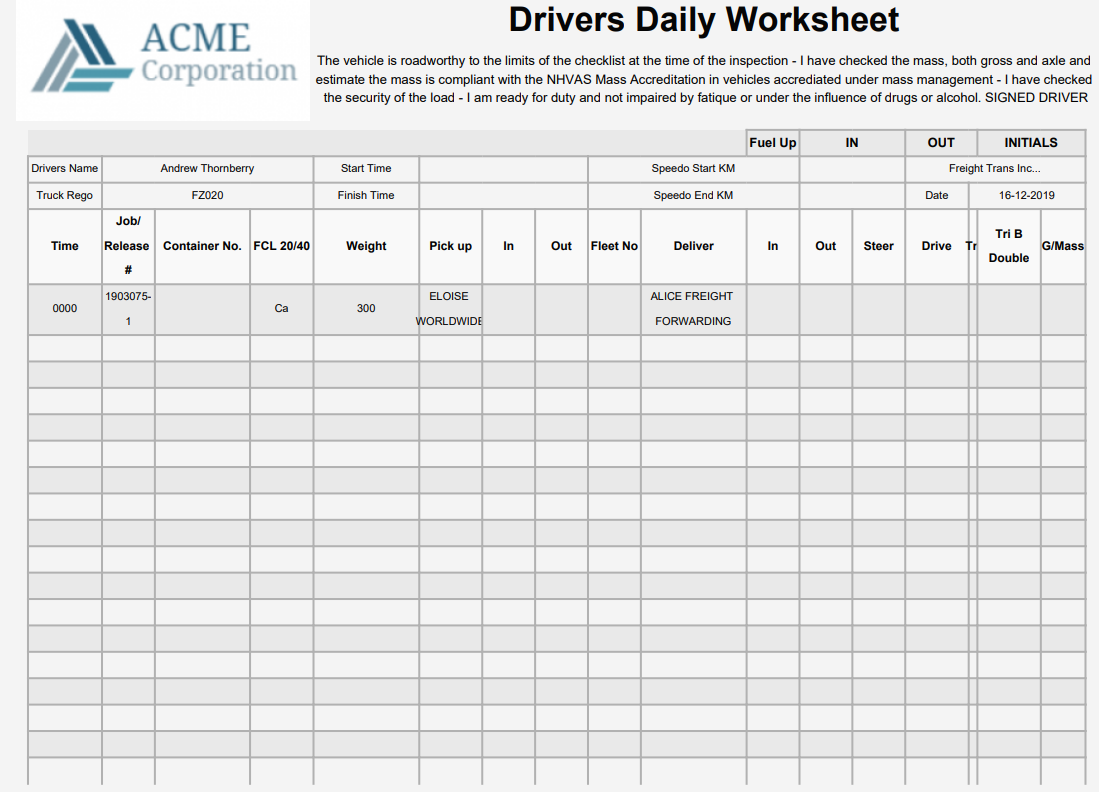Image resolution: width=1099 pixels, height=792 pixels.
Task: Click the Speedo Start KM label
Action: [x=693, y=168]
